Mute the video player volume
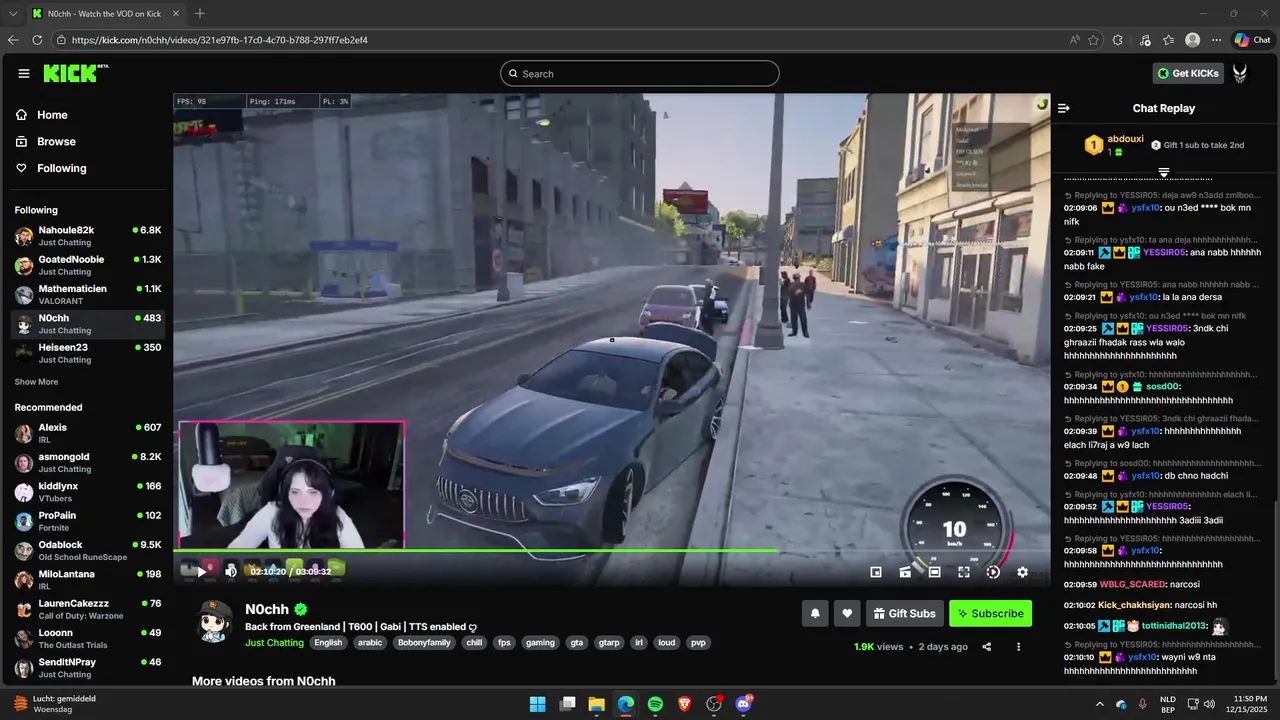 [x=231, y=572]
